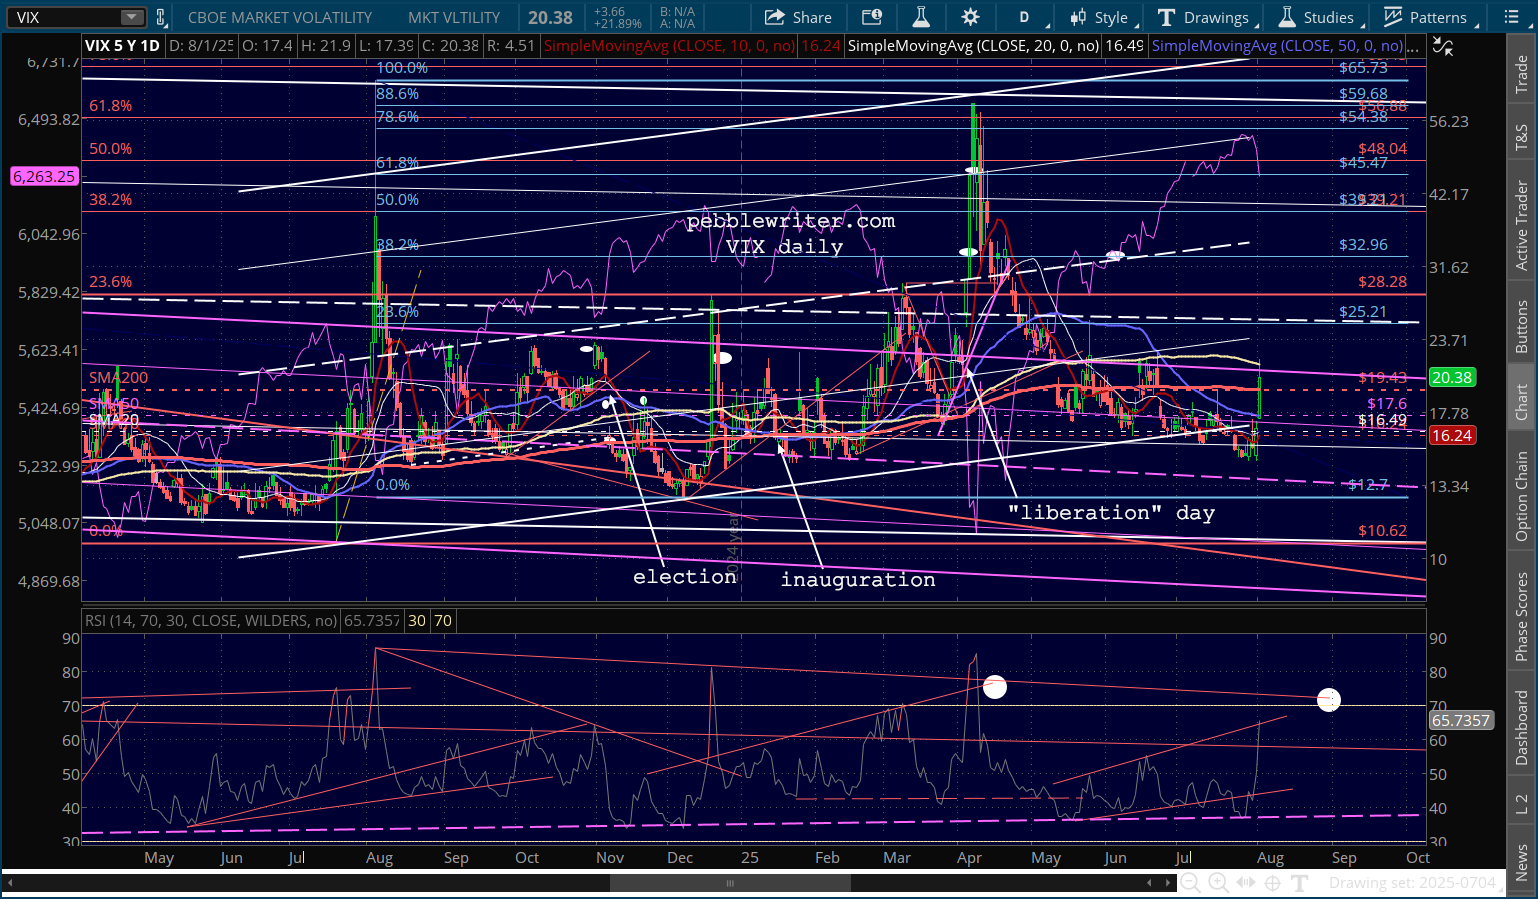
Task: Open the corporate events calendar icon
Action: click(x=872, y=17)
